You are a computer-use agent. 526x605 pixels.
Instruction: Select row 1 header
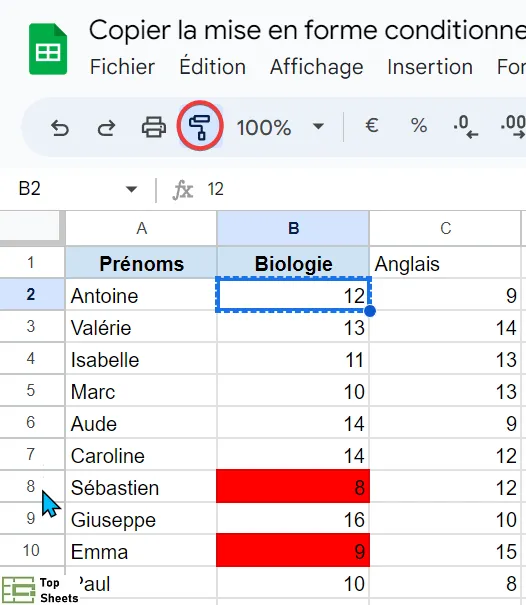pyautogui.click(x=31, y=263)
